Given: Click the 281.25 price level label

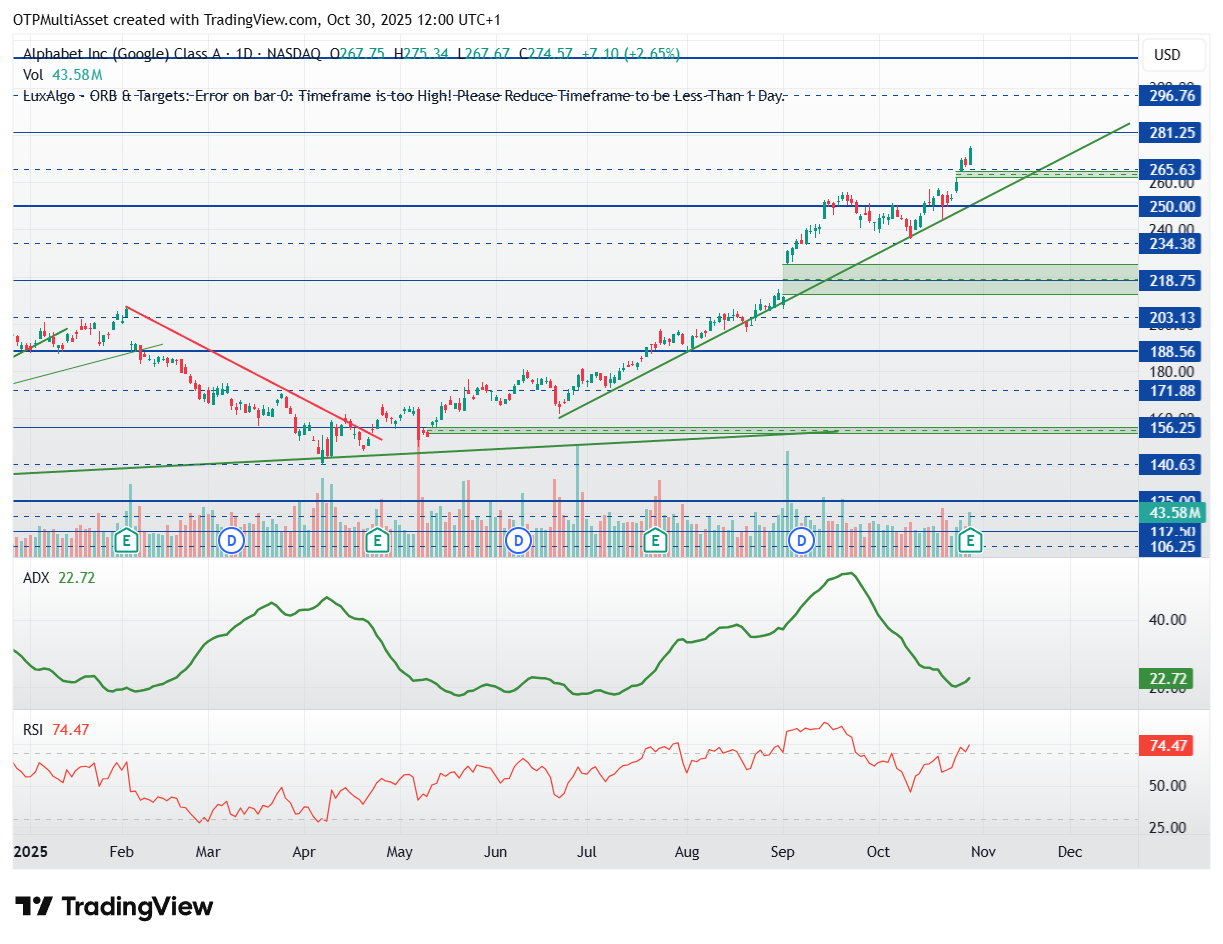Looking at the screenshot, I should tap(1172, 133).
